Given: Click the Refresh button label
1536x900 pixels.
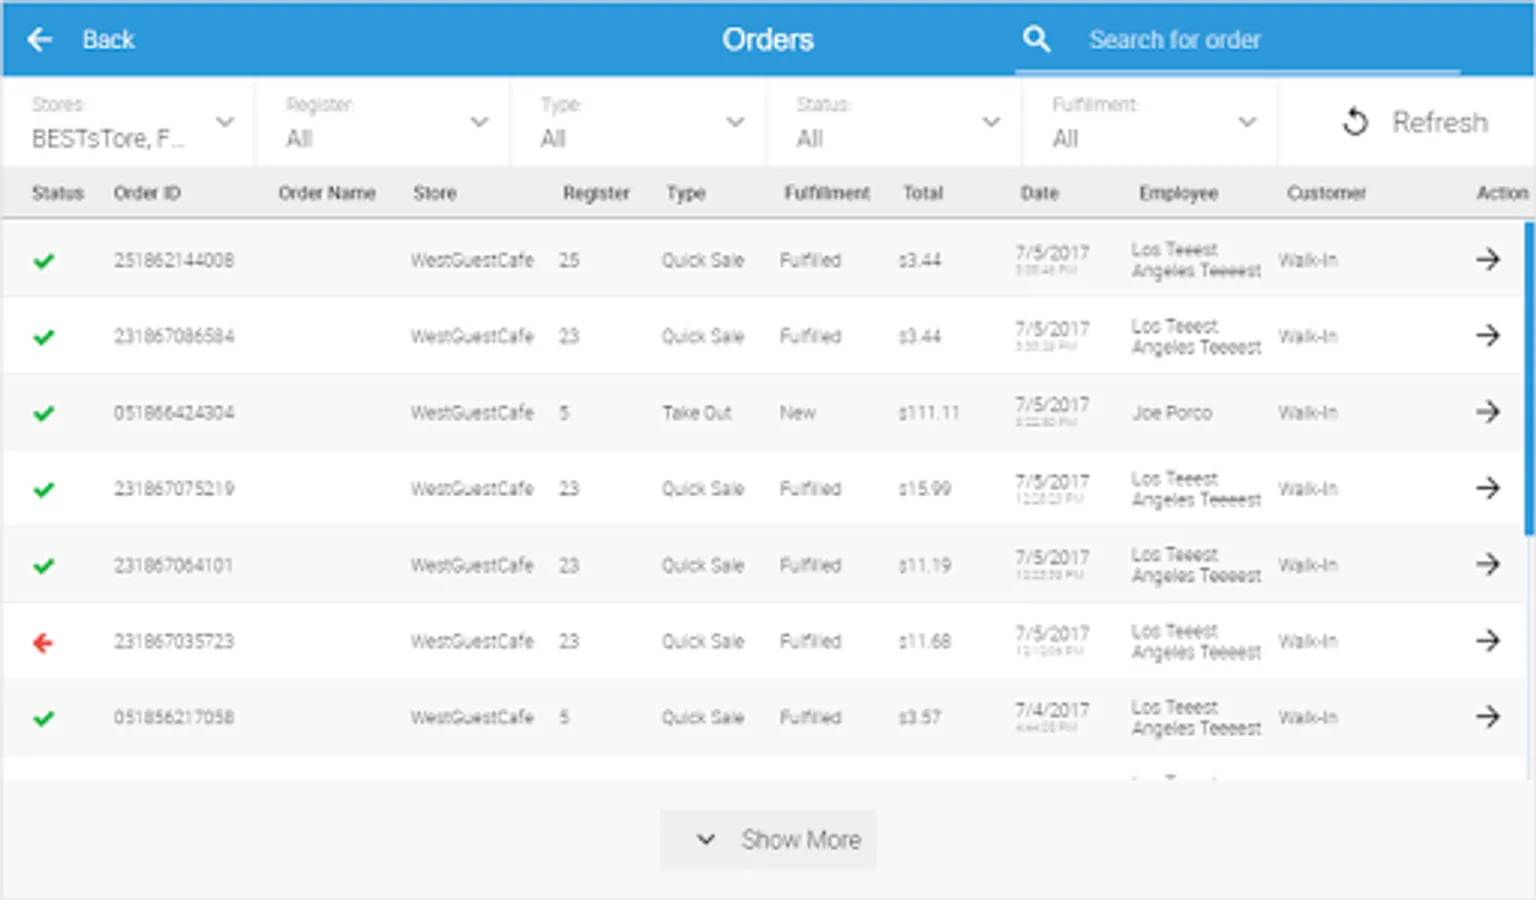Looking at the screenshot, I should point(1440,121).
